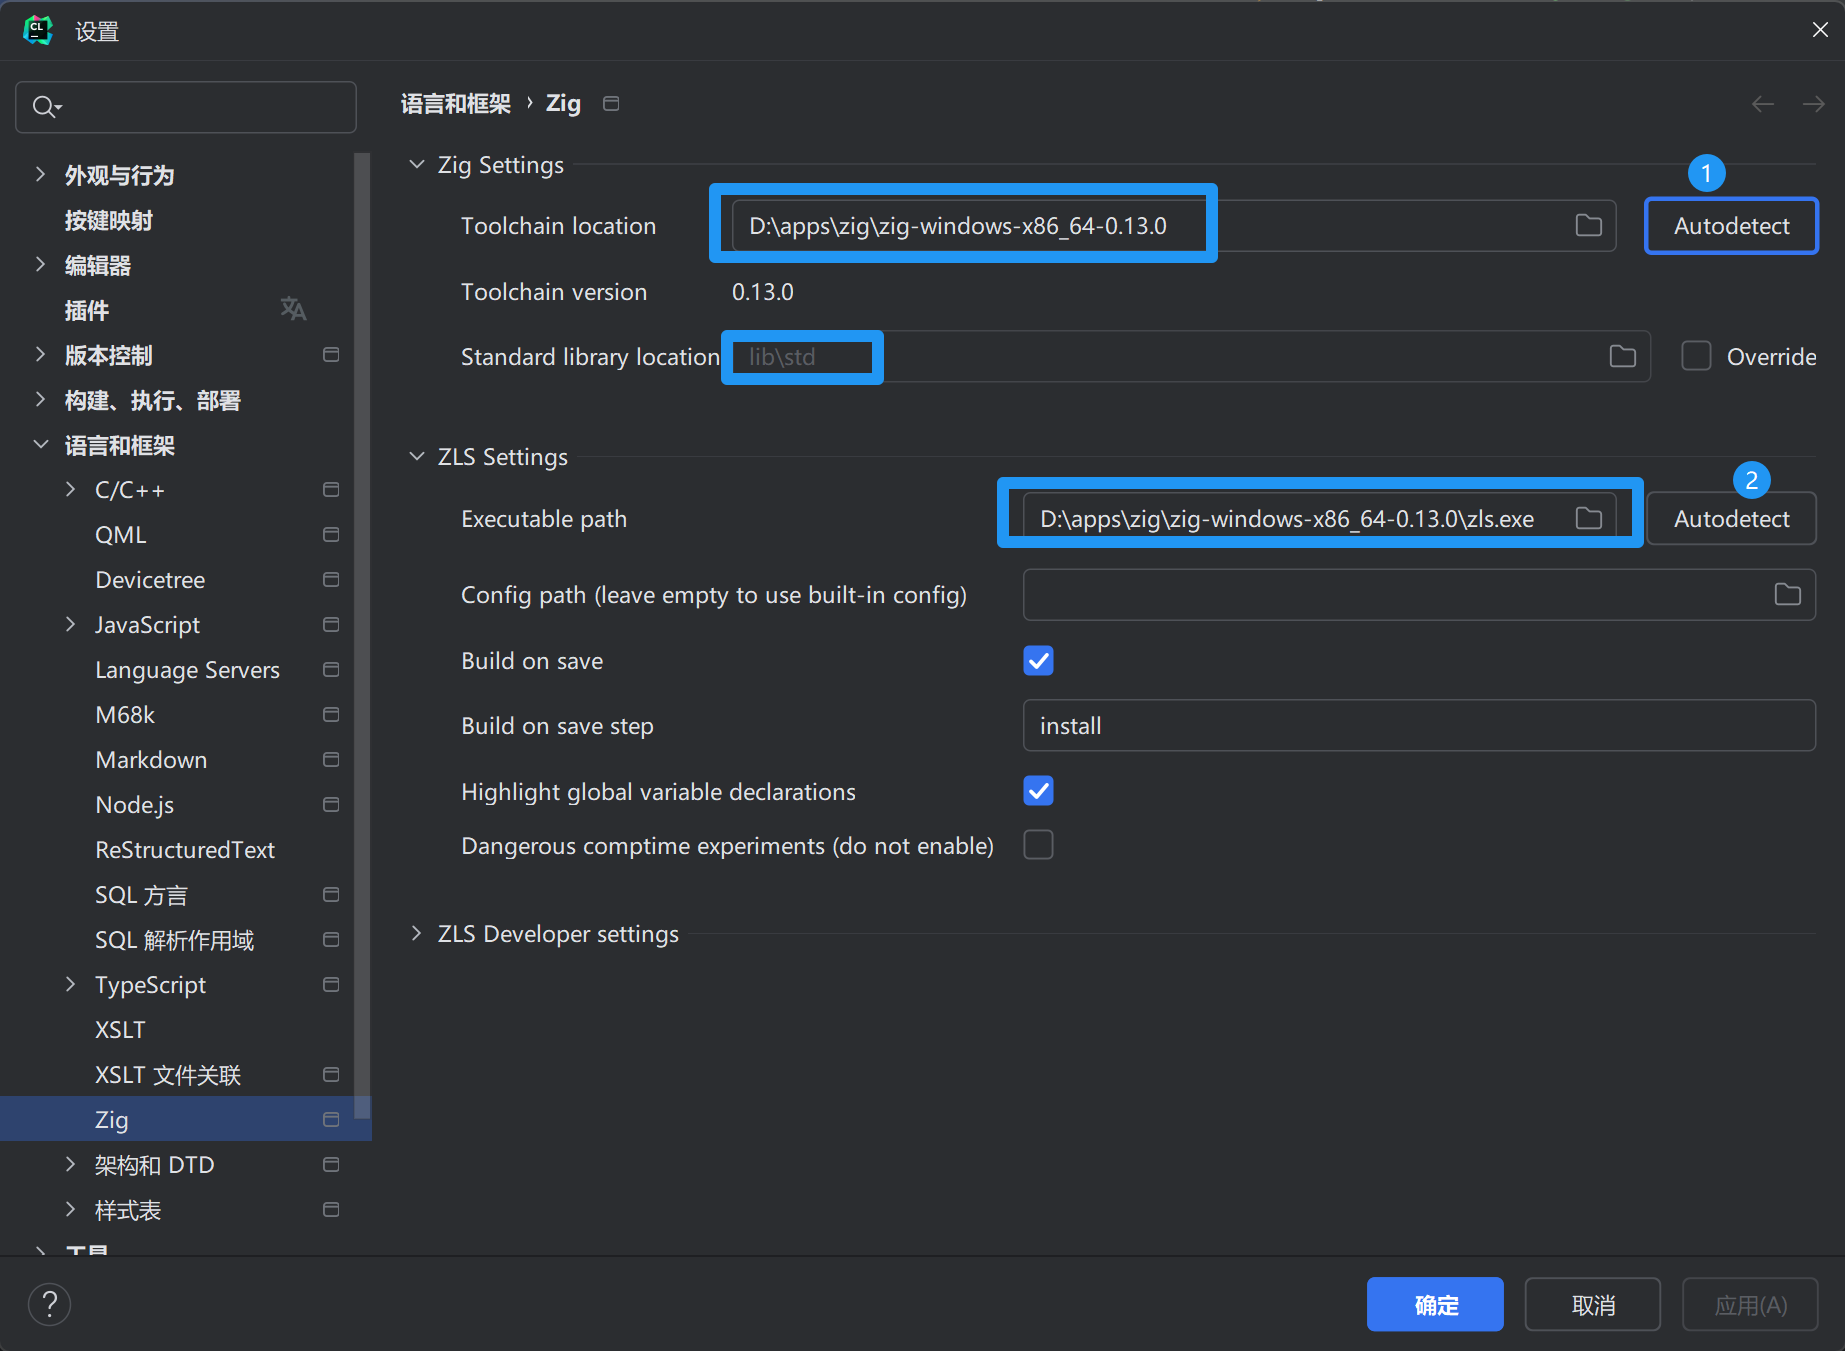Expand 构建、执行、部署 node

click(40, 399)
